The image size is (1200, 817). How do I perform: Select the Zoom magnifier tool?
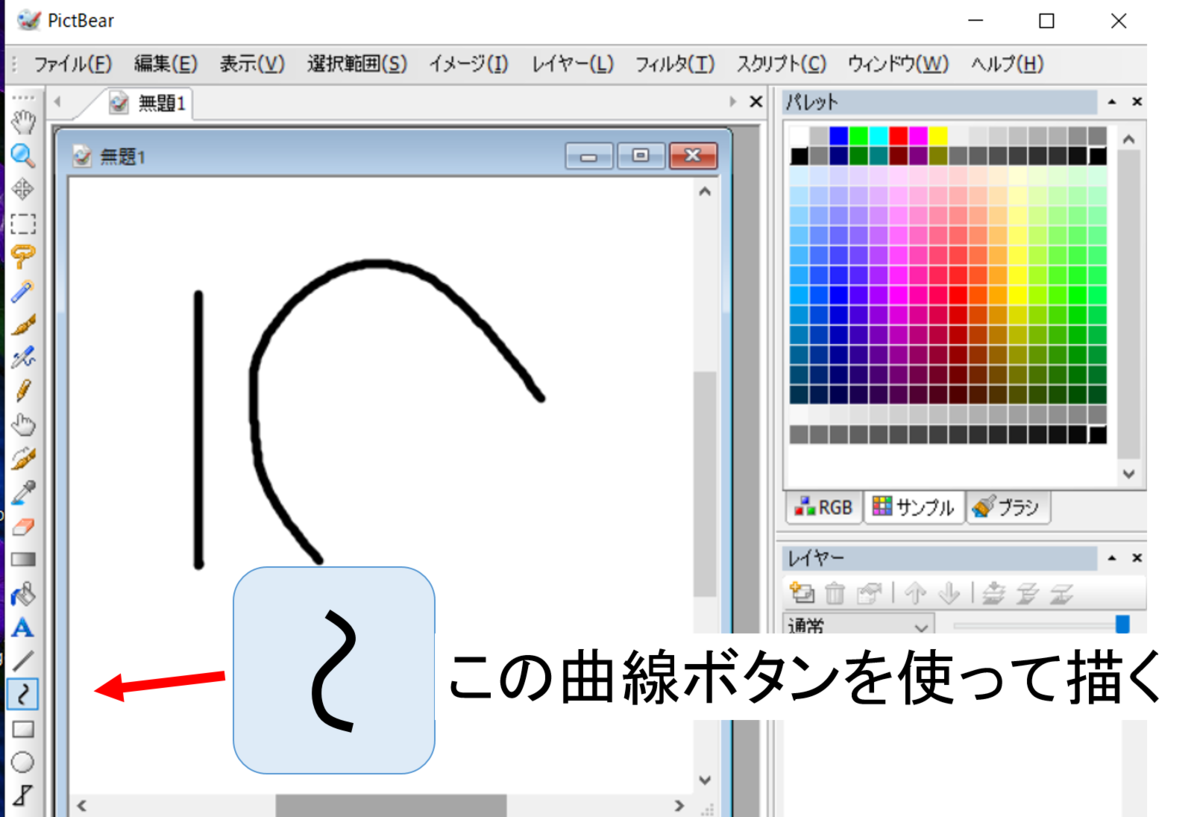point(22,155)
